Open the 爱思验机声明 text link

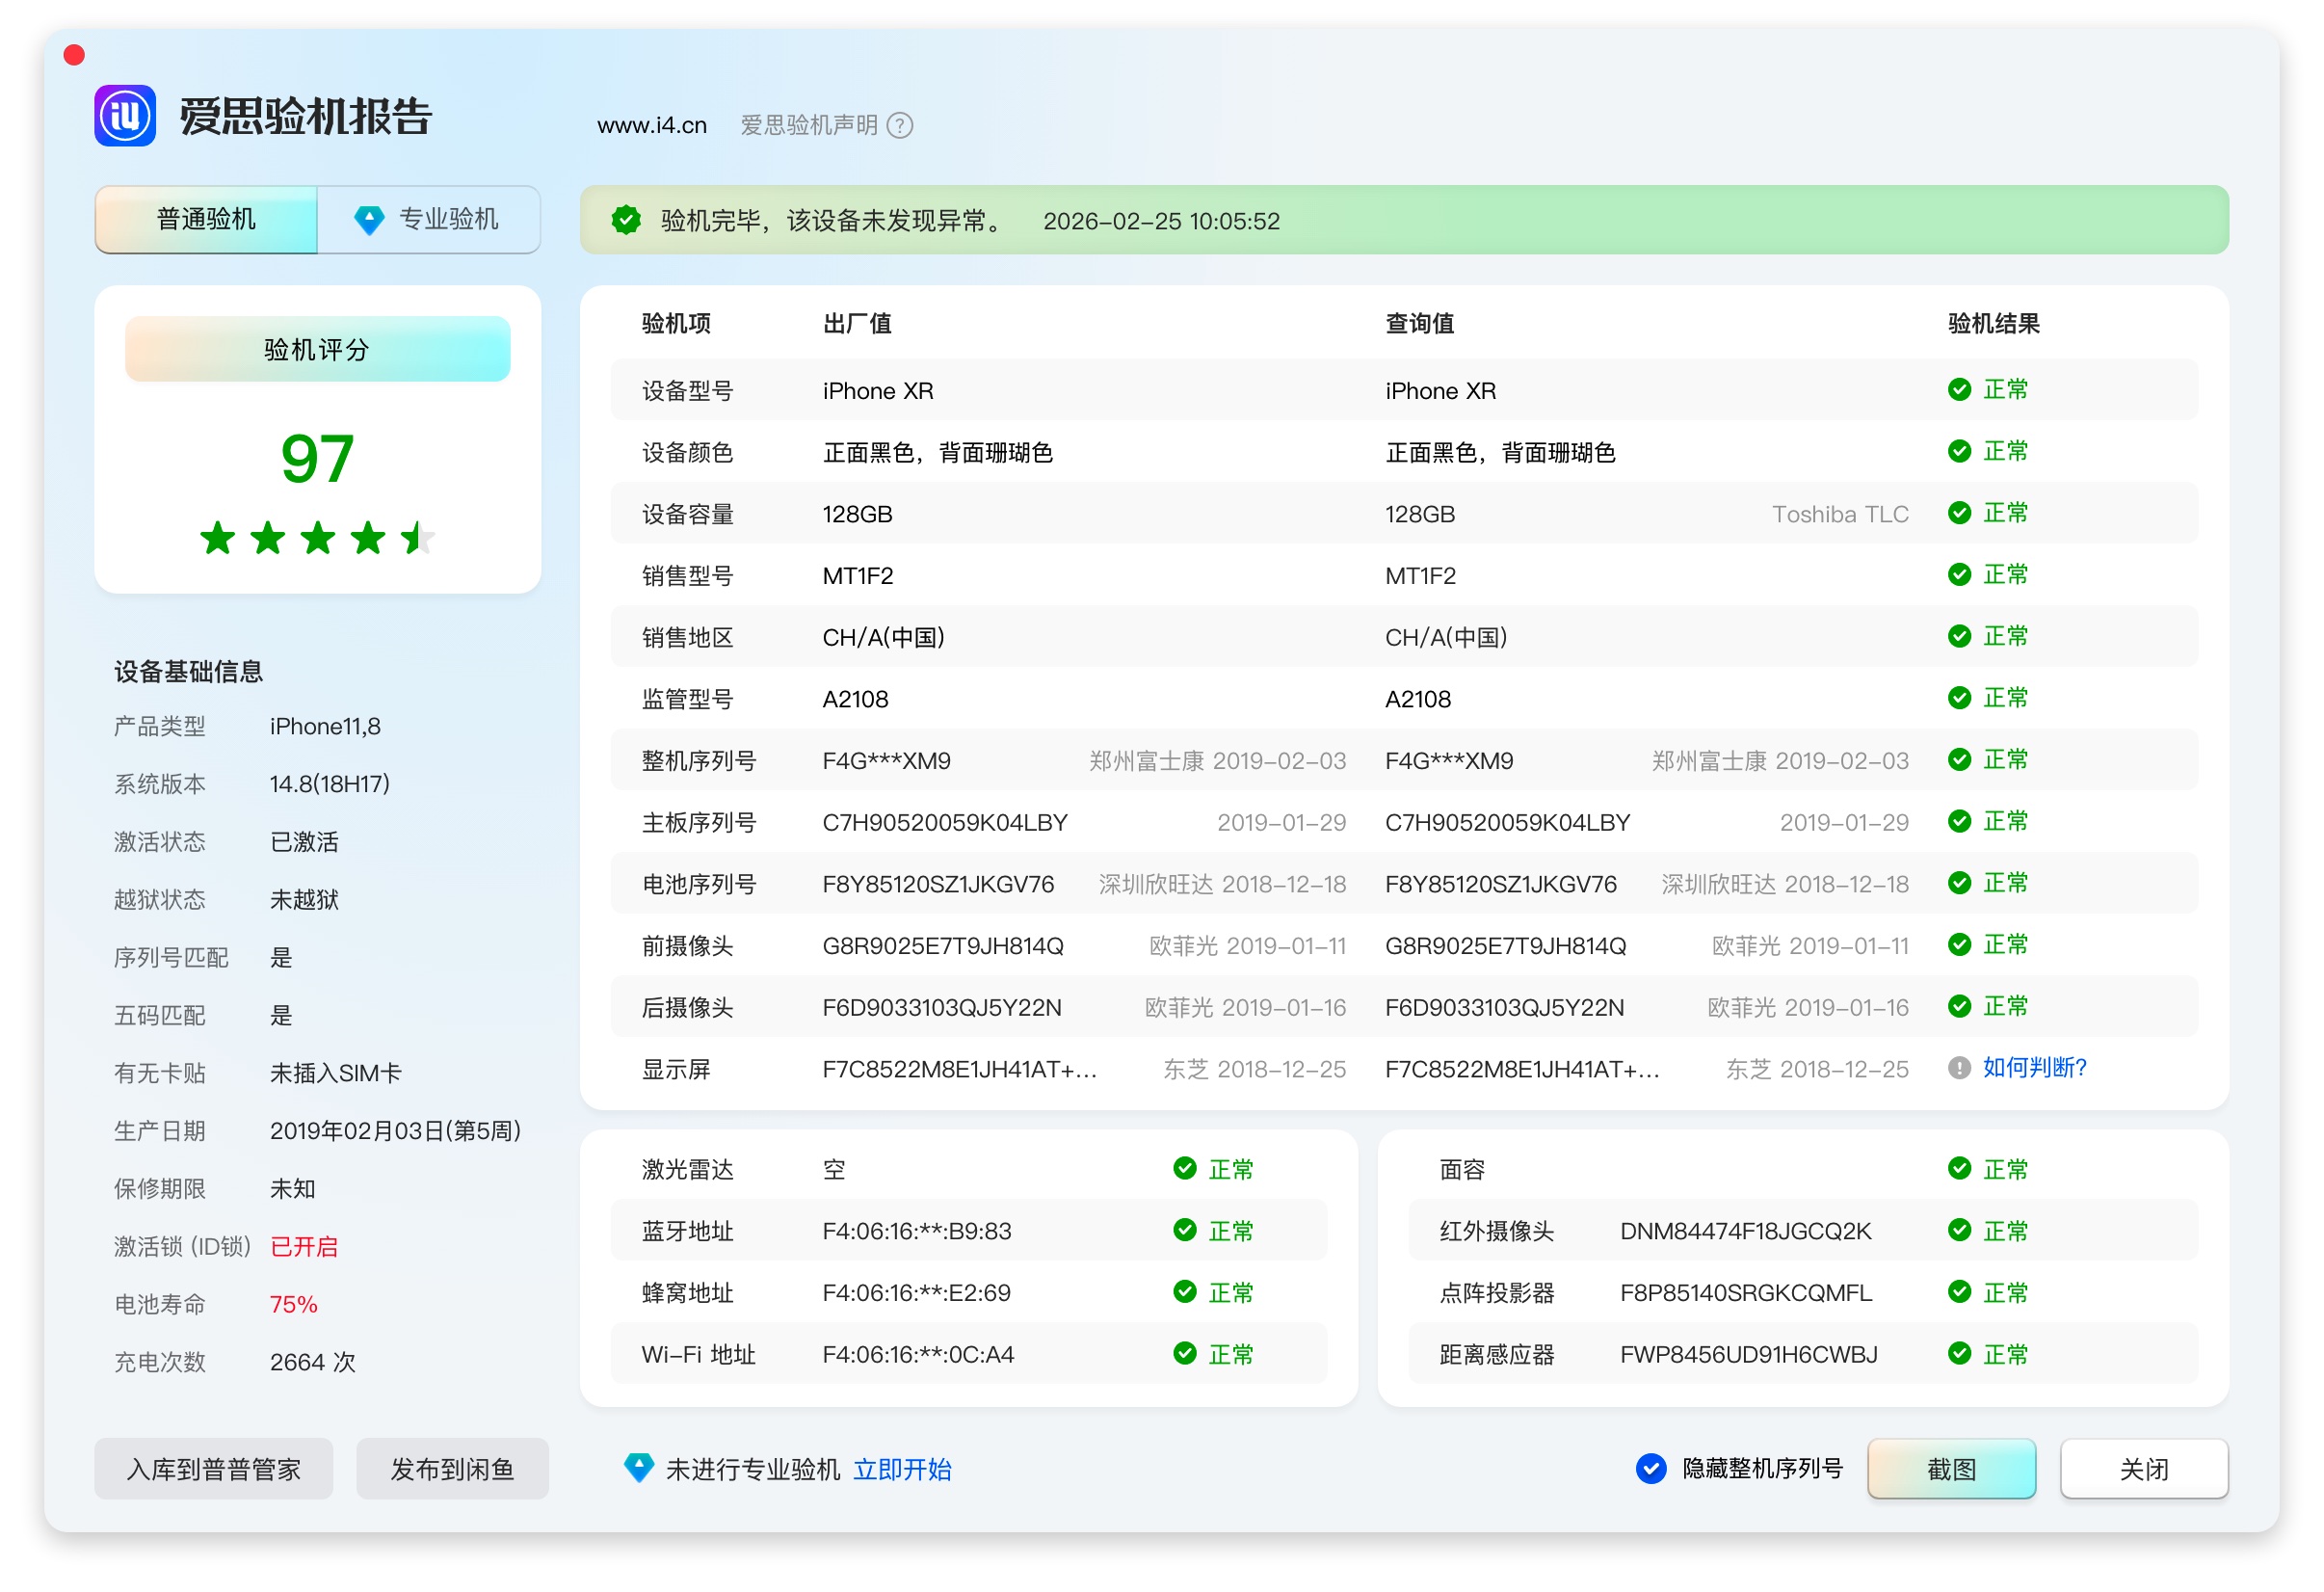[x=809, y=125]
